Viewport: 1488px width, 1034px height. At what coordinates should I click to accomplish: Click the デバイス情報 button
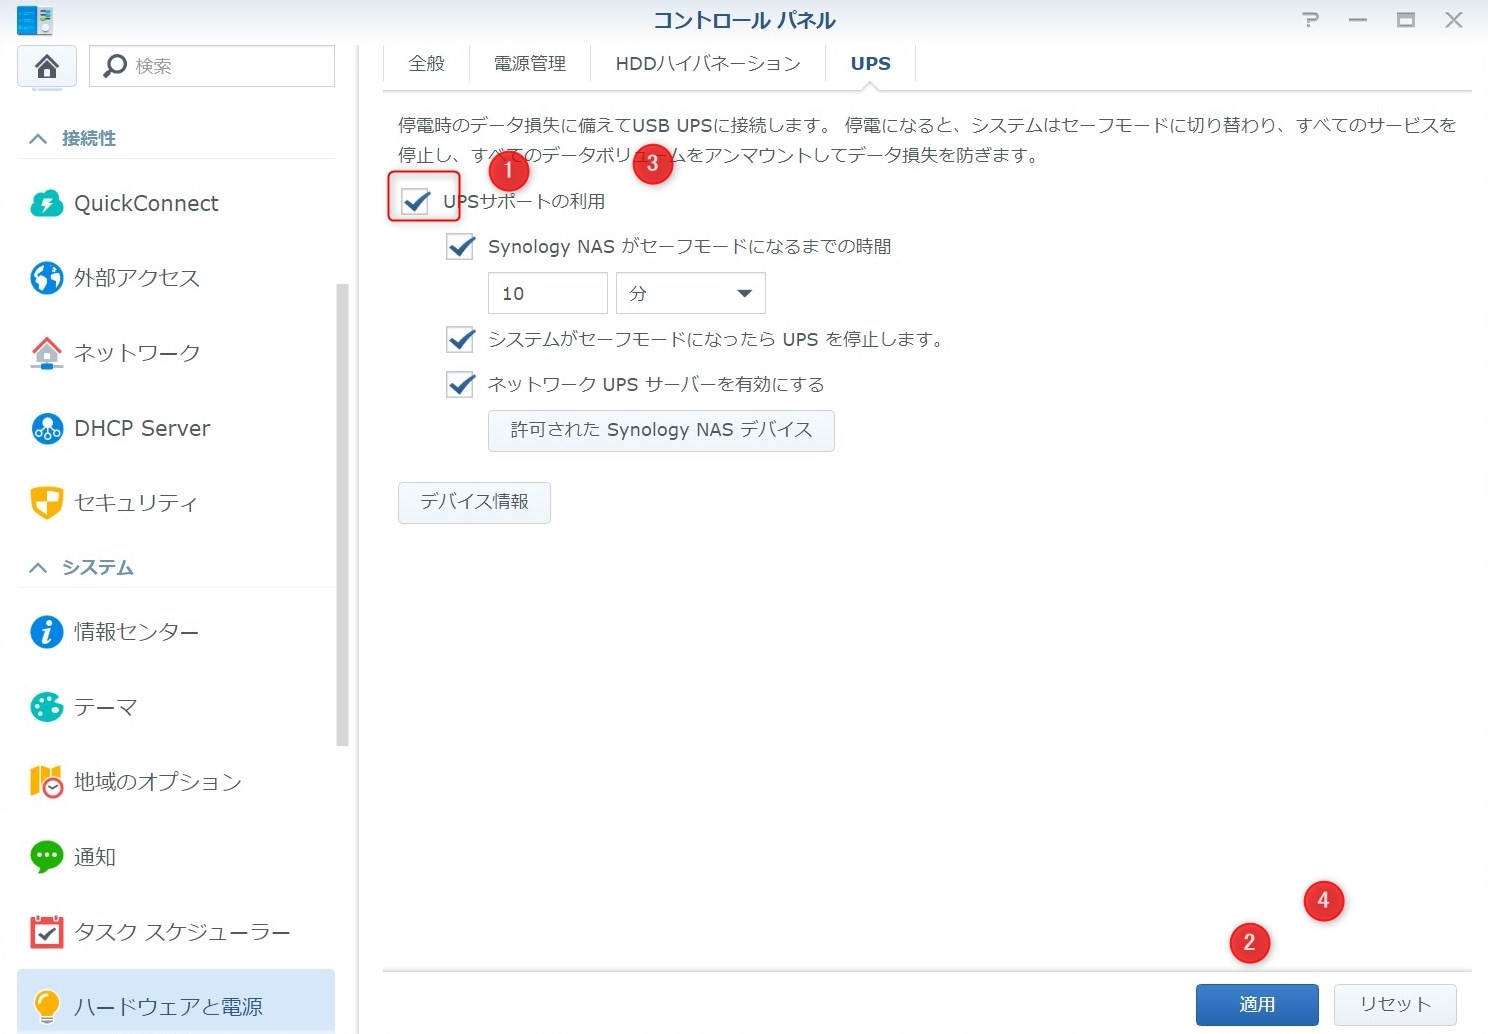[474, 502]
